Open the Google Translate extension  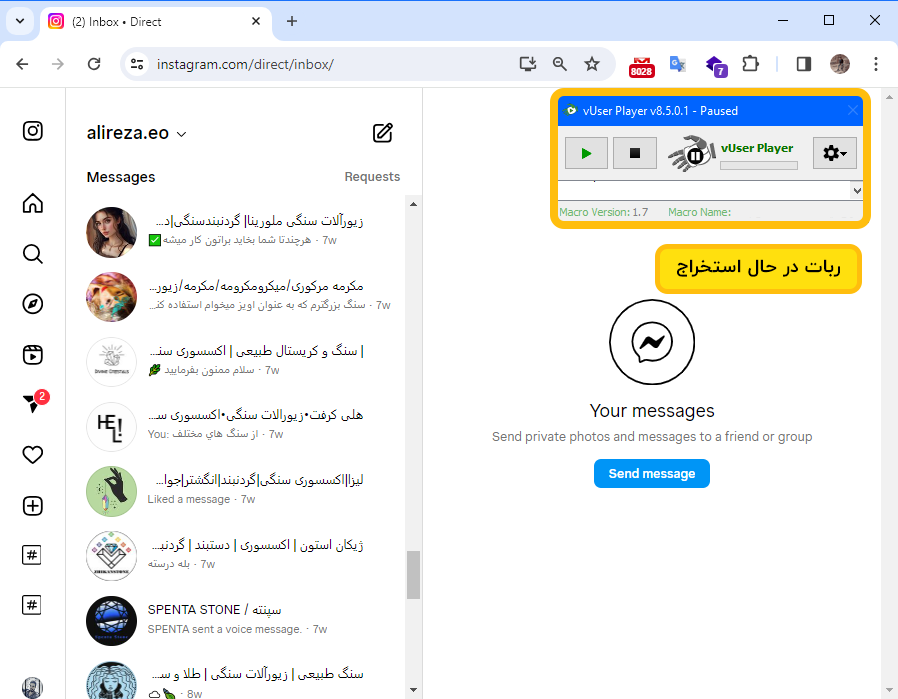pyautogui.click(x=678, y=64)
